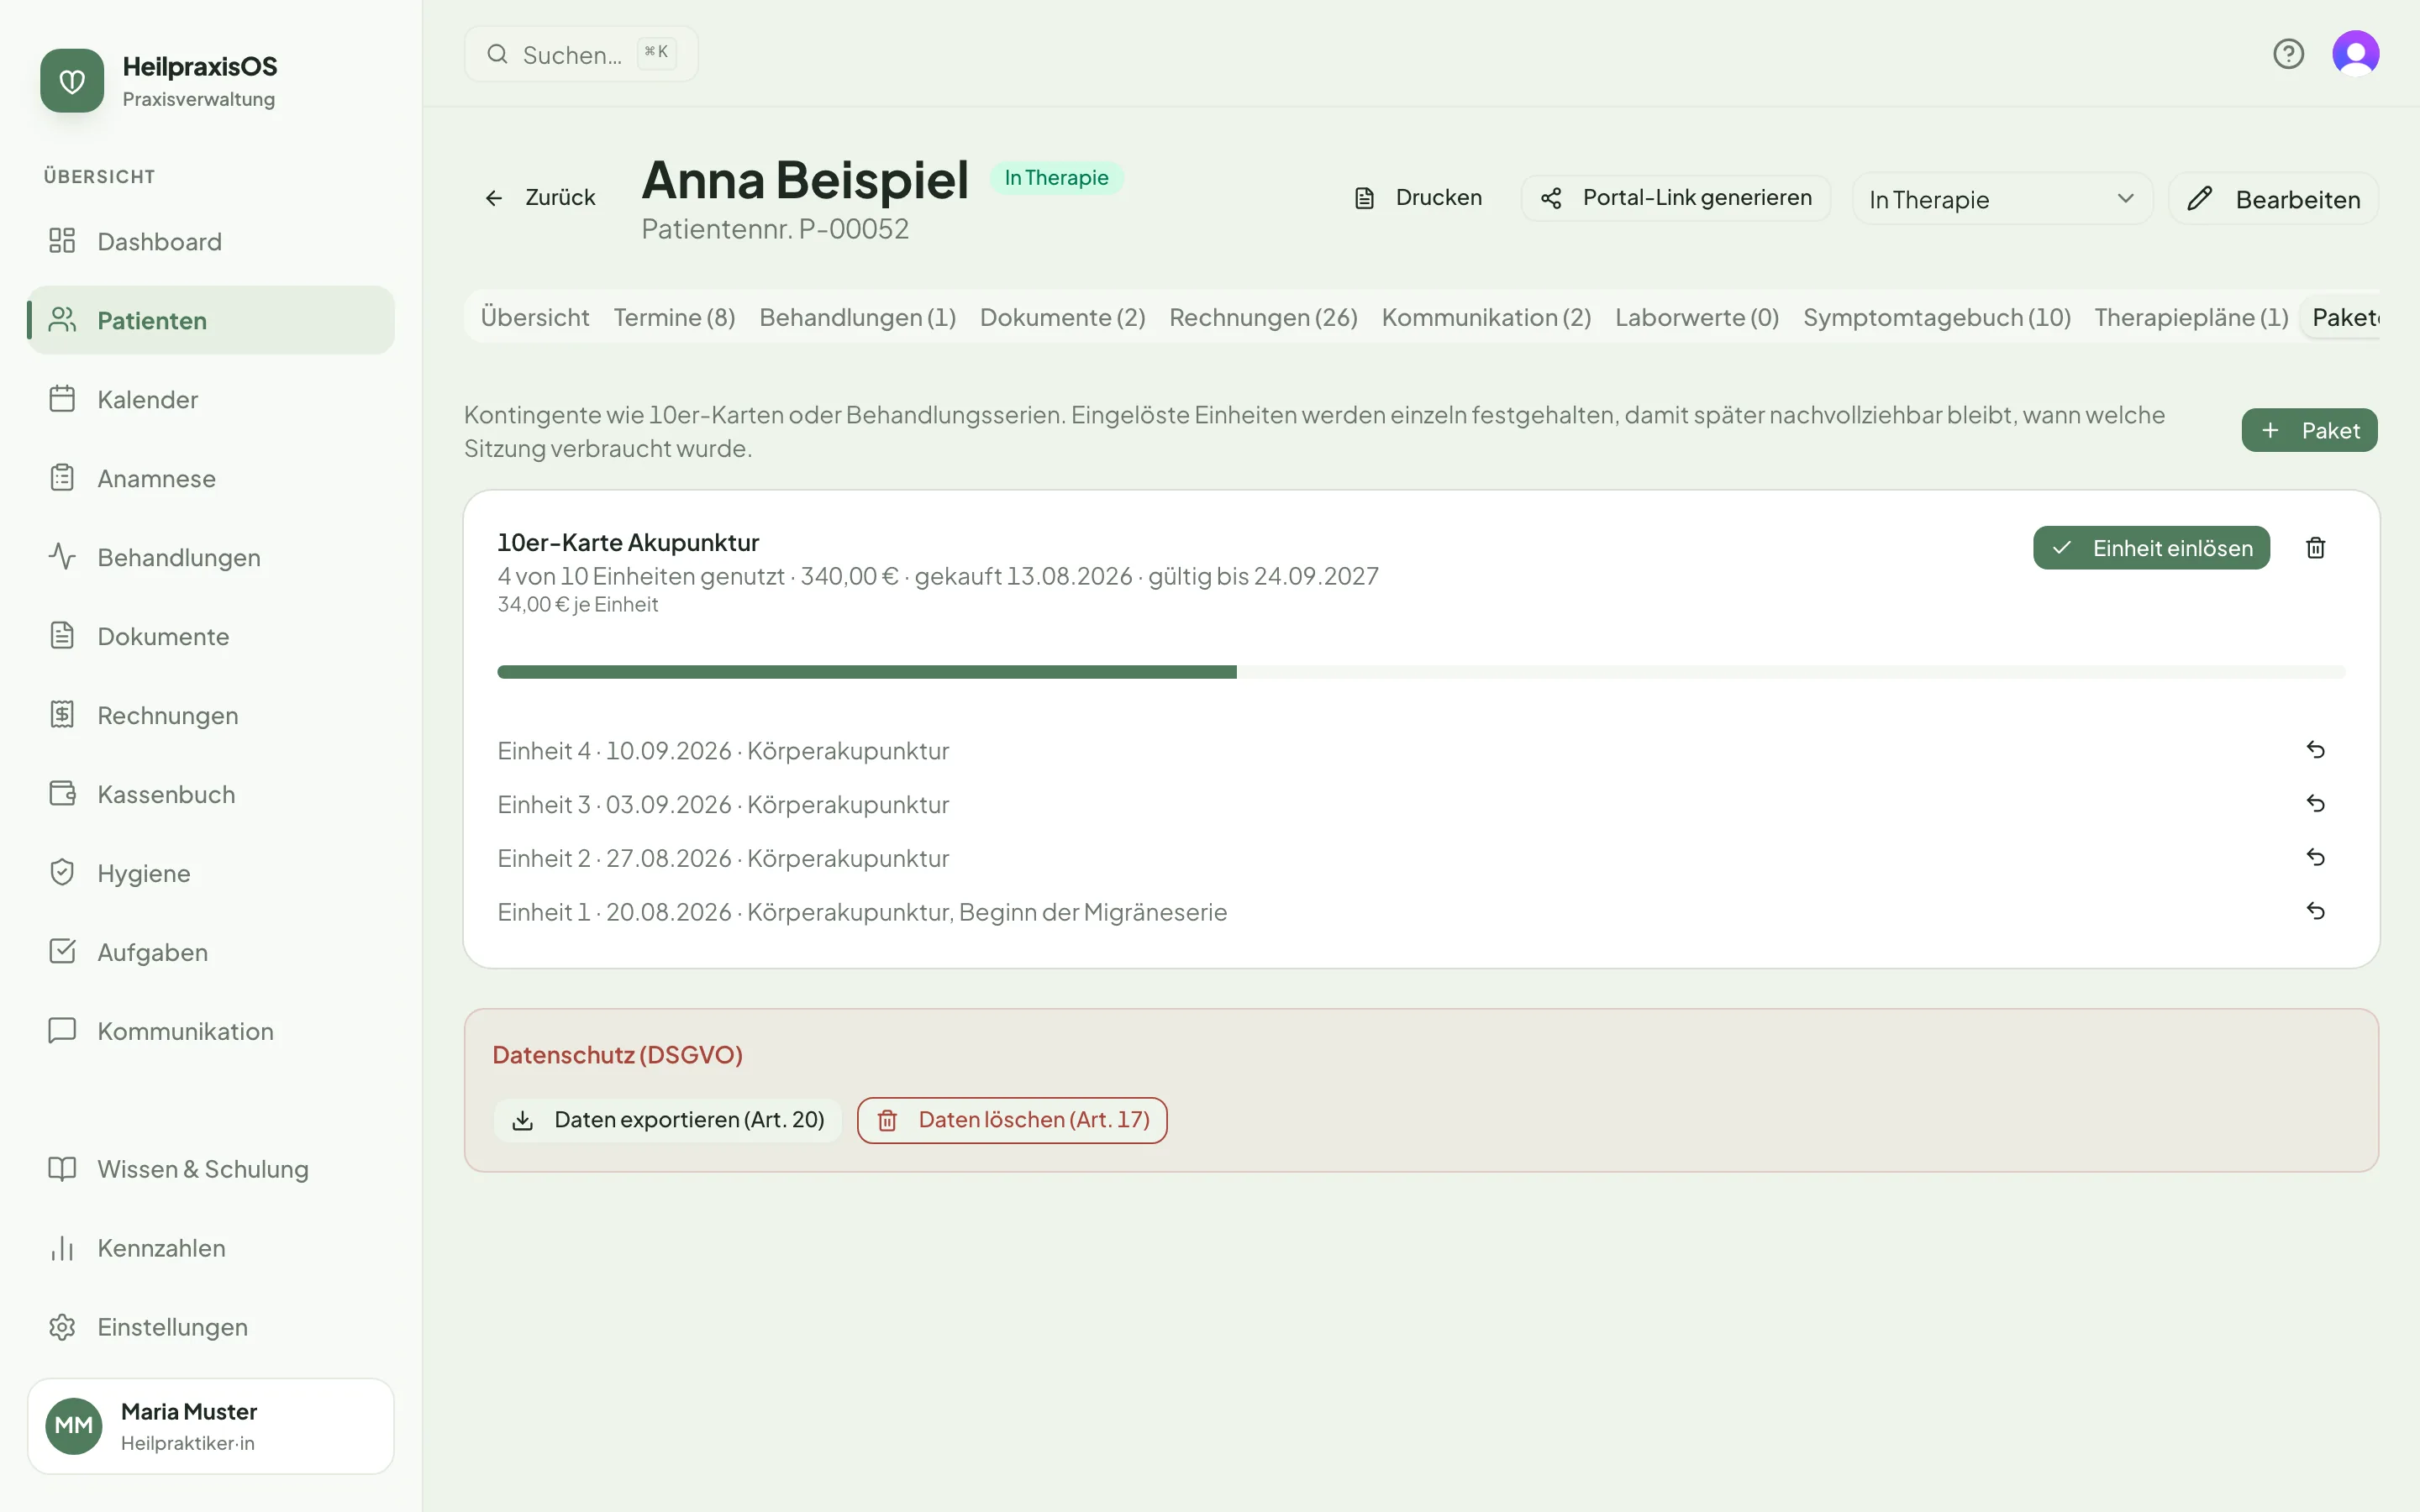Click Einheit einlösen button
Image resolution: width=2420 pixels, height=1512 pixels.
(x=2151, y=548)
